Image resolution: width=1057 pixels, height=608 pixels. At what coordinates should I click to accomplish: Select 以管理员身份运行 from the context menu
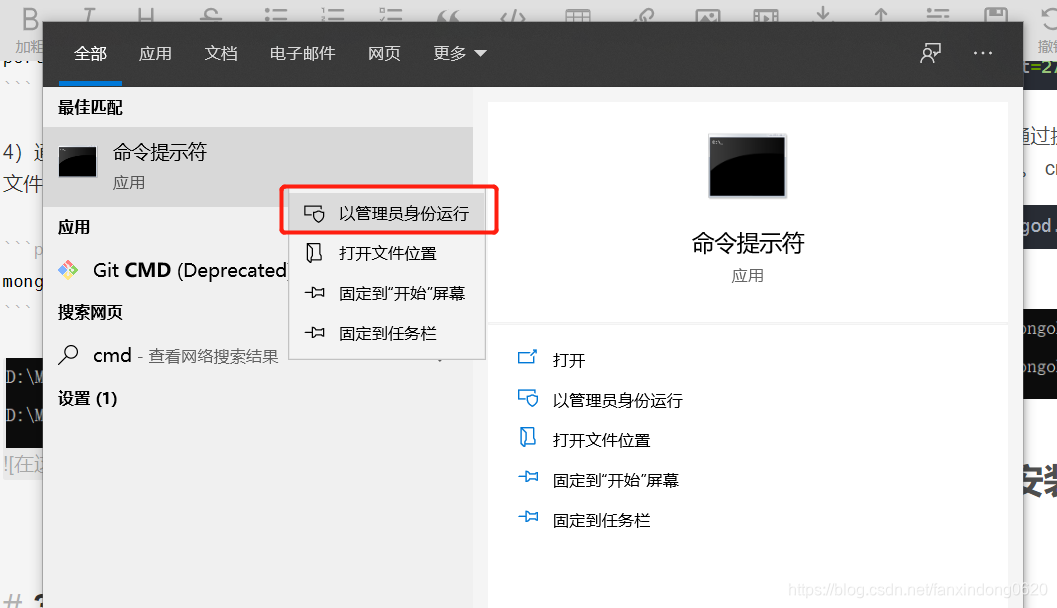pyautogui.click(x=401, y=209)
